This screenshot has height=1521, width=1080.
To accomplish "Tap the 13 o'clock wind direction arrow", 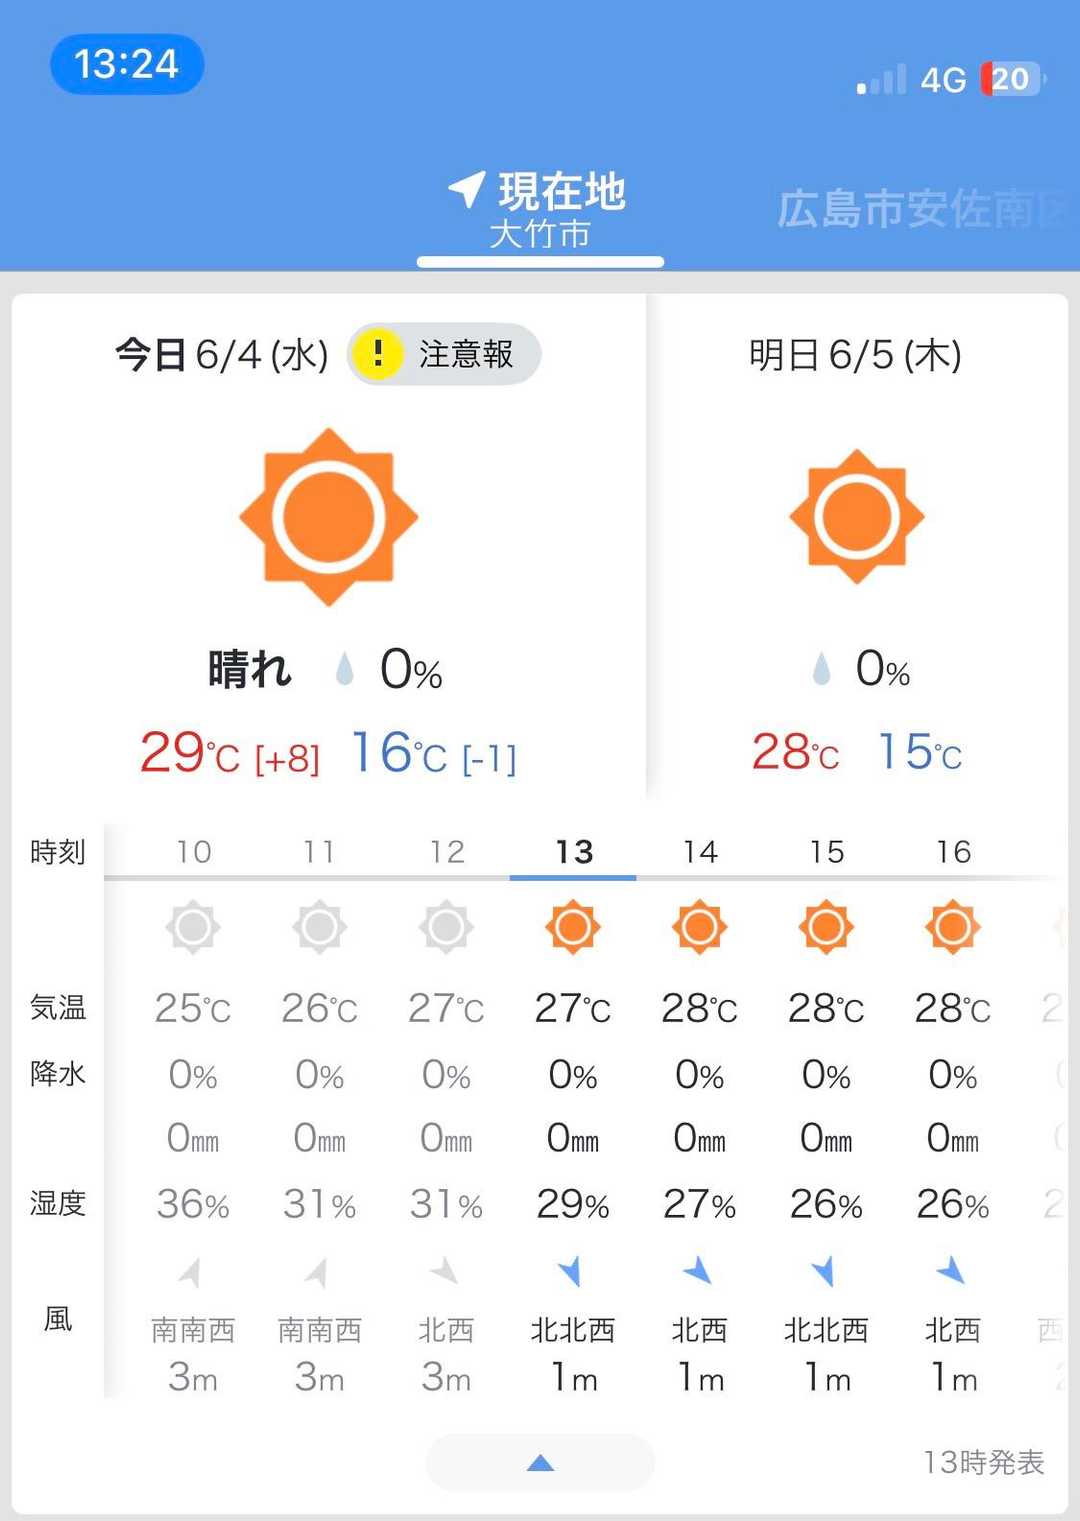I will 571,1271.
